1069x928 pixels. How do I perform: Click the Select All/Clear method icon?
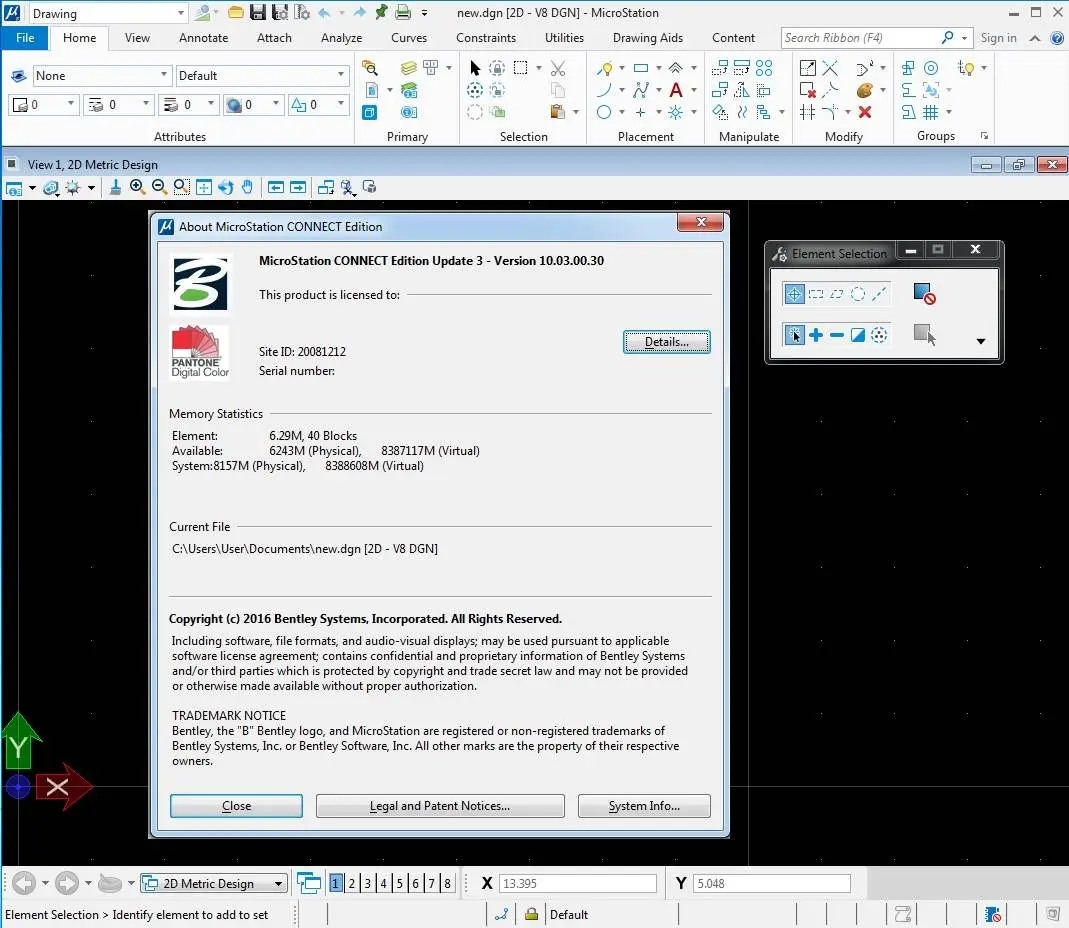click(879, 335)
